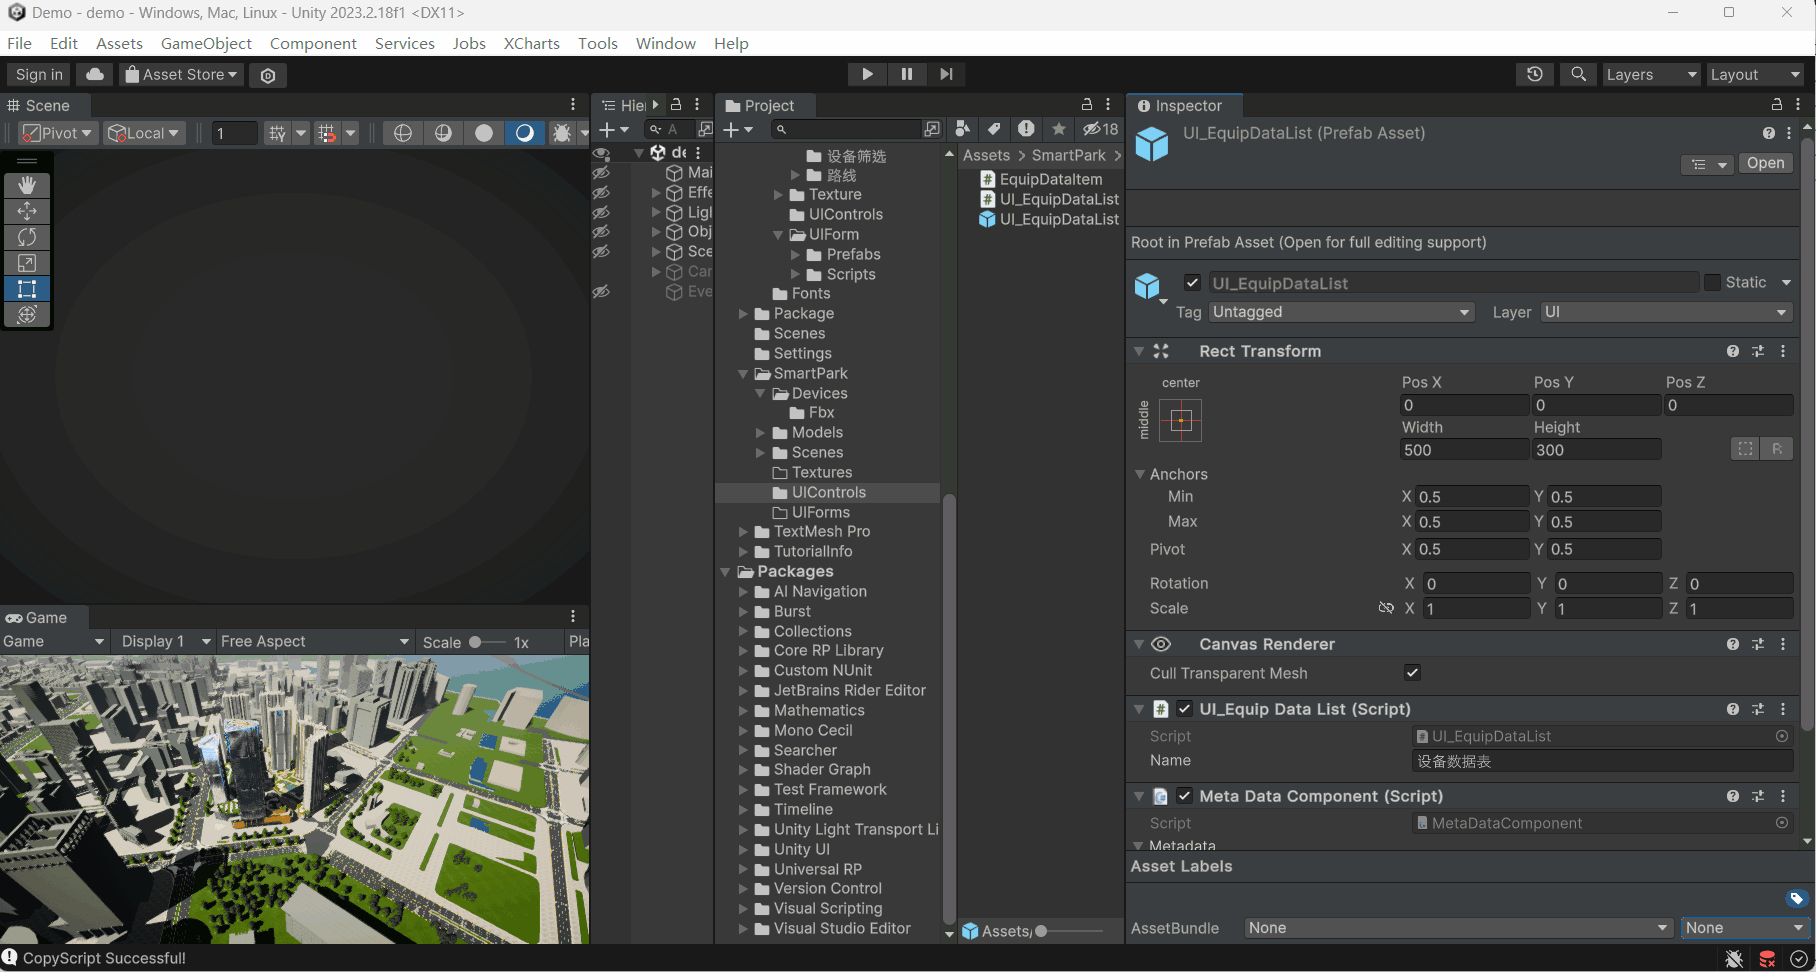
Task: Collapse the Rect Transform component
Action: (x=1139, y=351)
